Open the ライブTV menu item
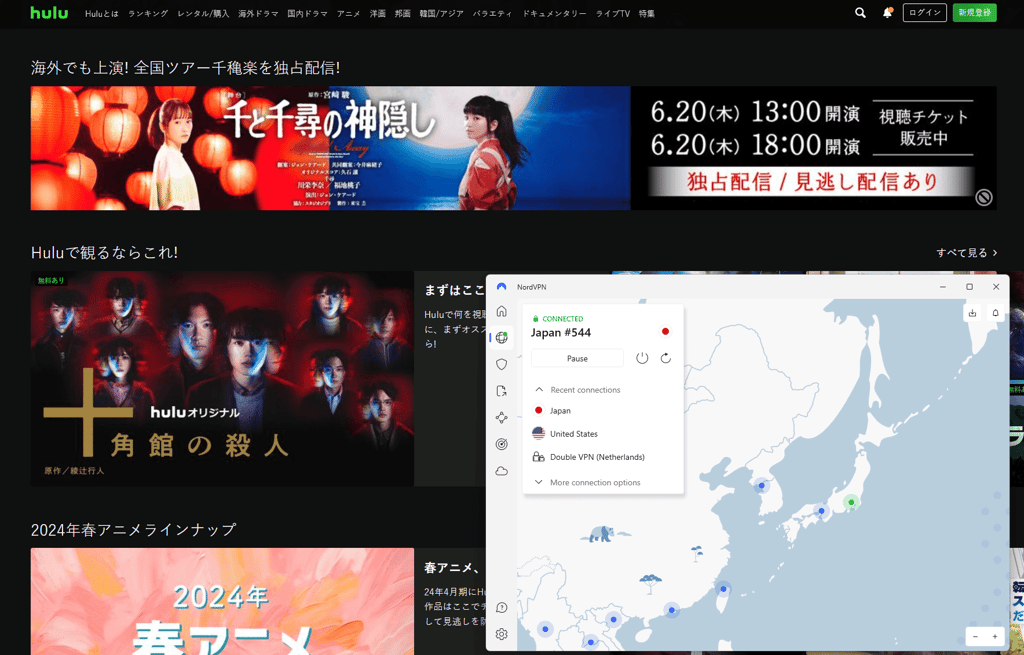The height and width of the screenshot is (655, 1024). 613,13
